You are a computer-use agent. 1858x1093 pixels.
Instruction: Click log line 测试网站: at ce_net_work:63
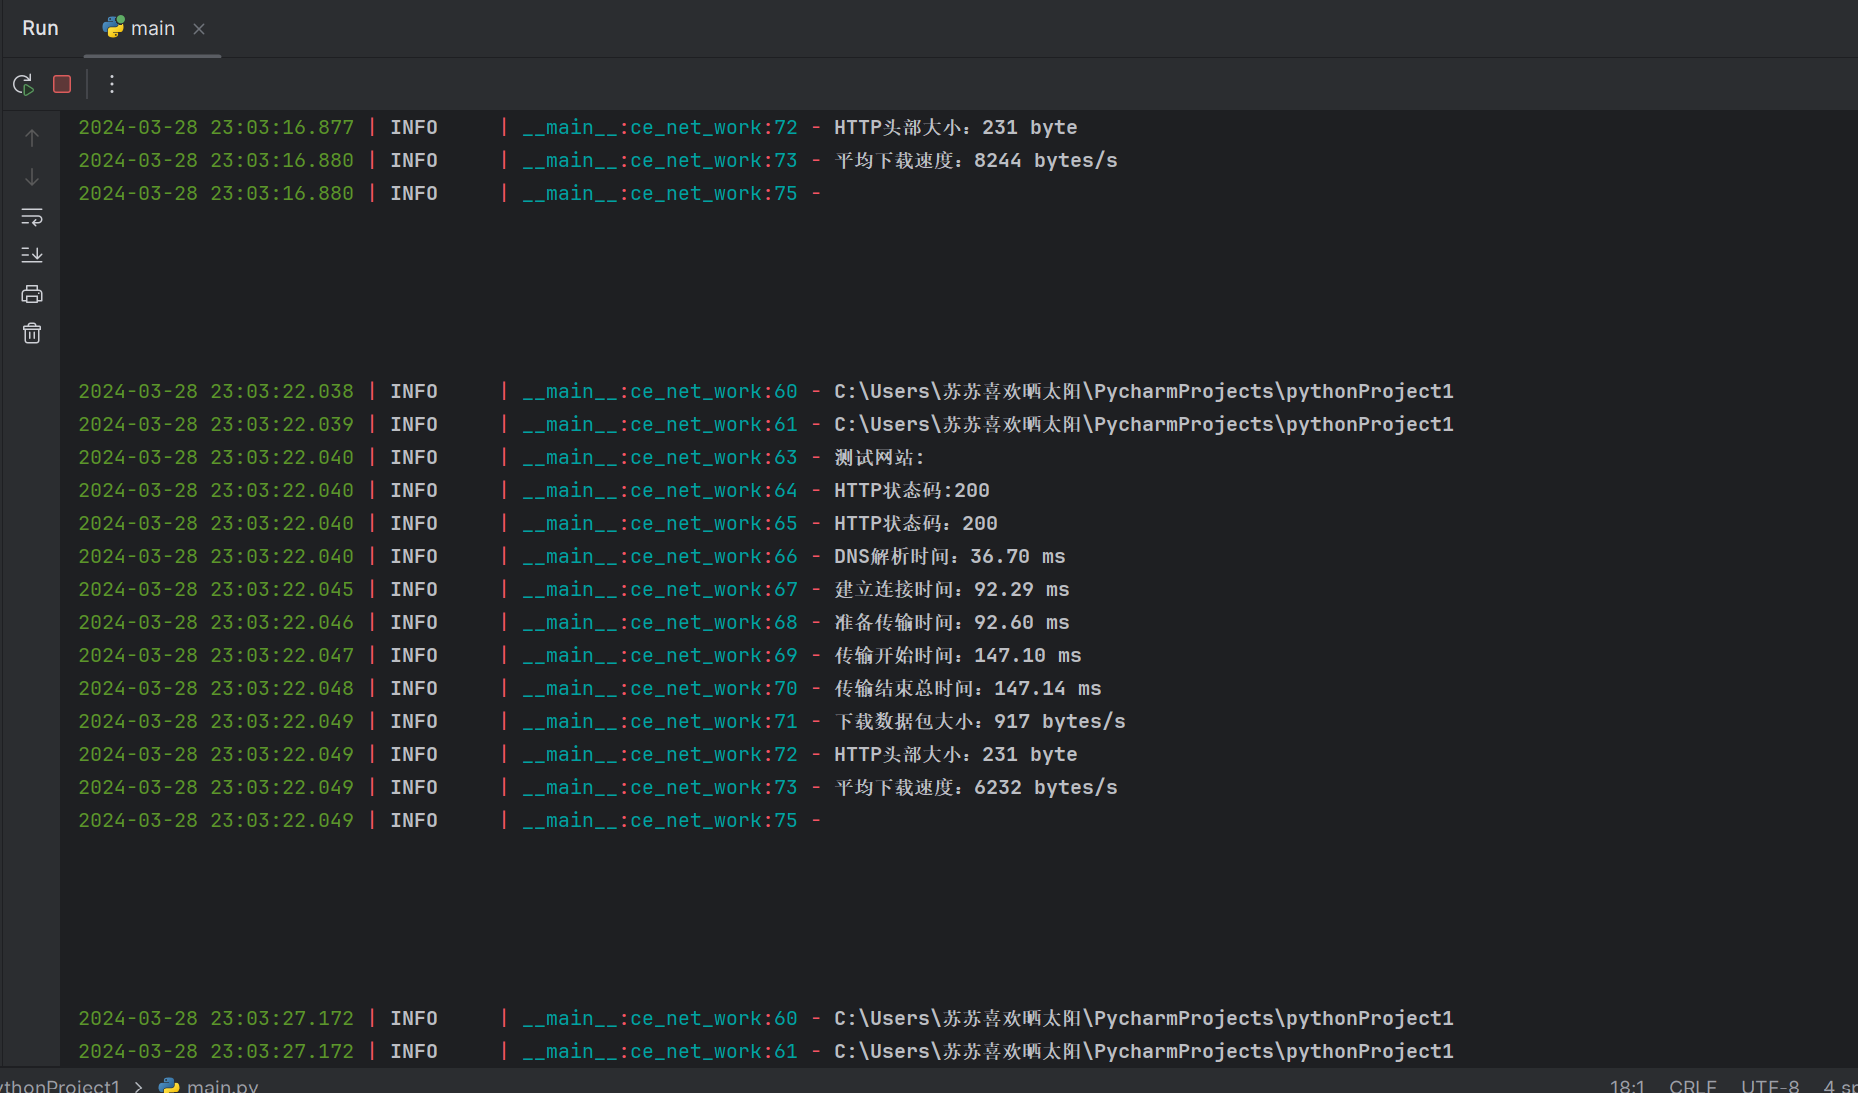pos(502,457)
